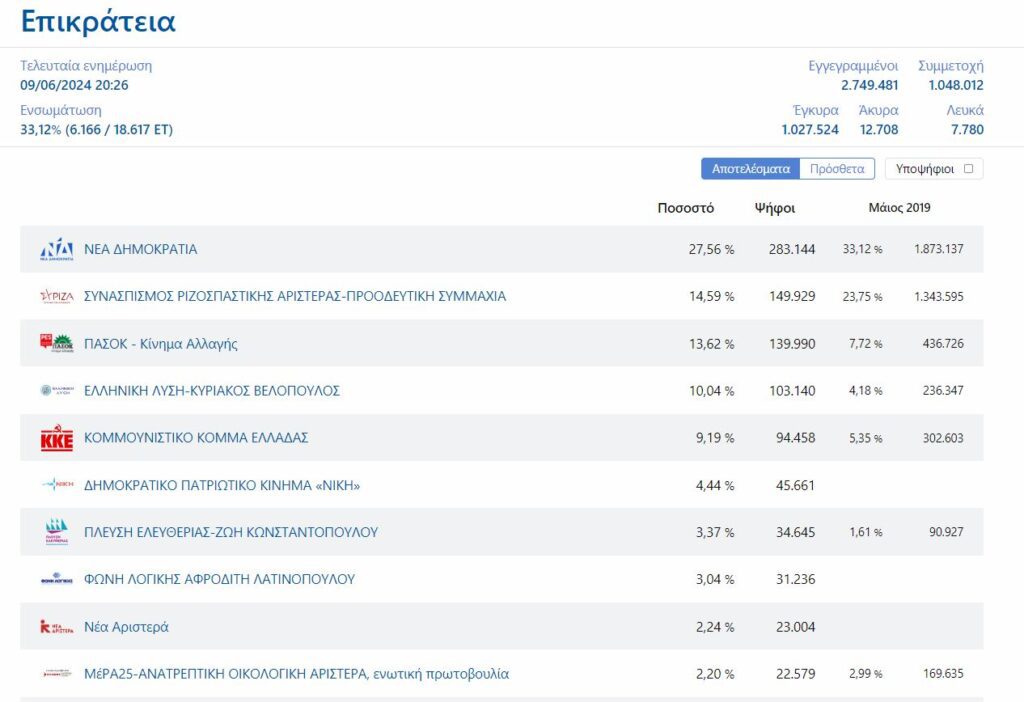The image size is (1024, 702).
Task: Click the 10,04 % percentage for Elliniki Lysi
Action: click(711, 391)
